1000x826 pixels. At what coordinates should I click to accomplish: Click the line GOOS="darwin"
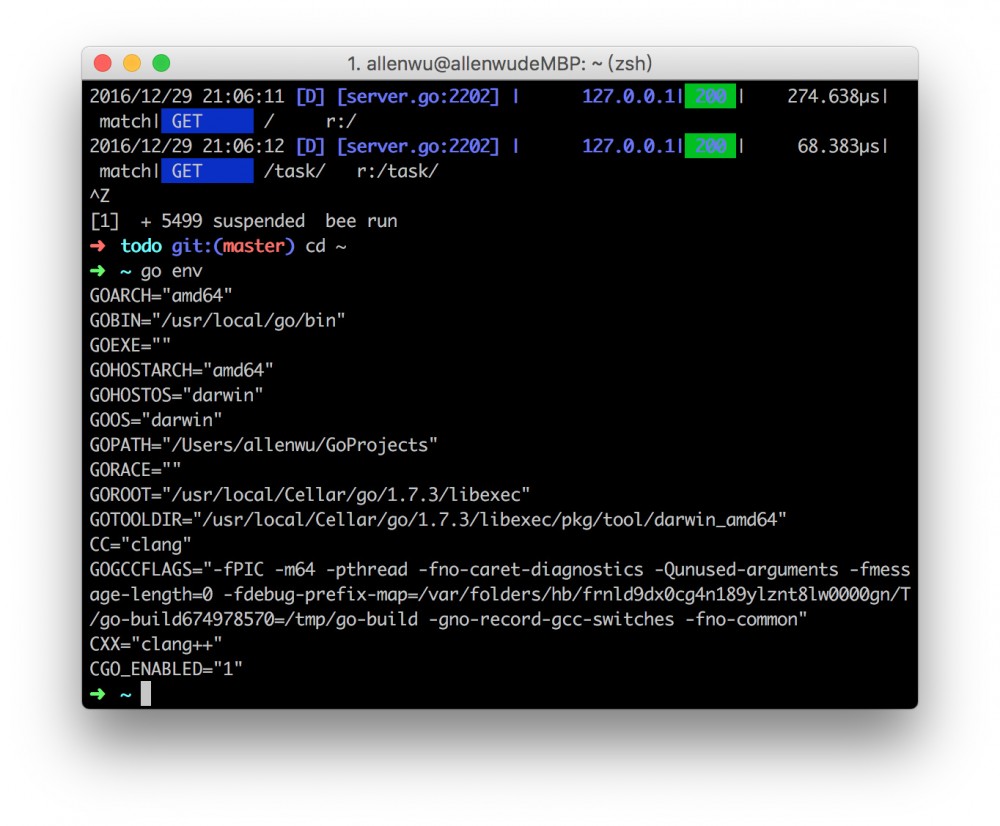[156, 420]
